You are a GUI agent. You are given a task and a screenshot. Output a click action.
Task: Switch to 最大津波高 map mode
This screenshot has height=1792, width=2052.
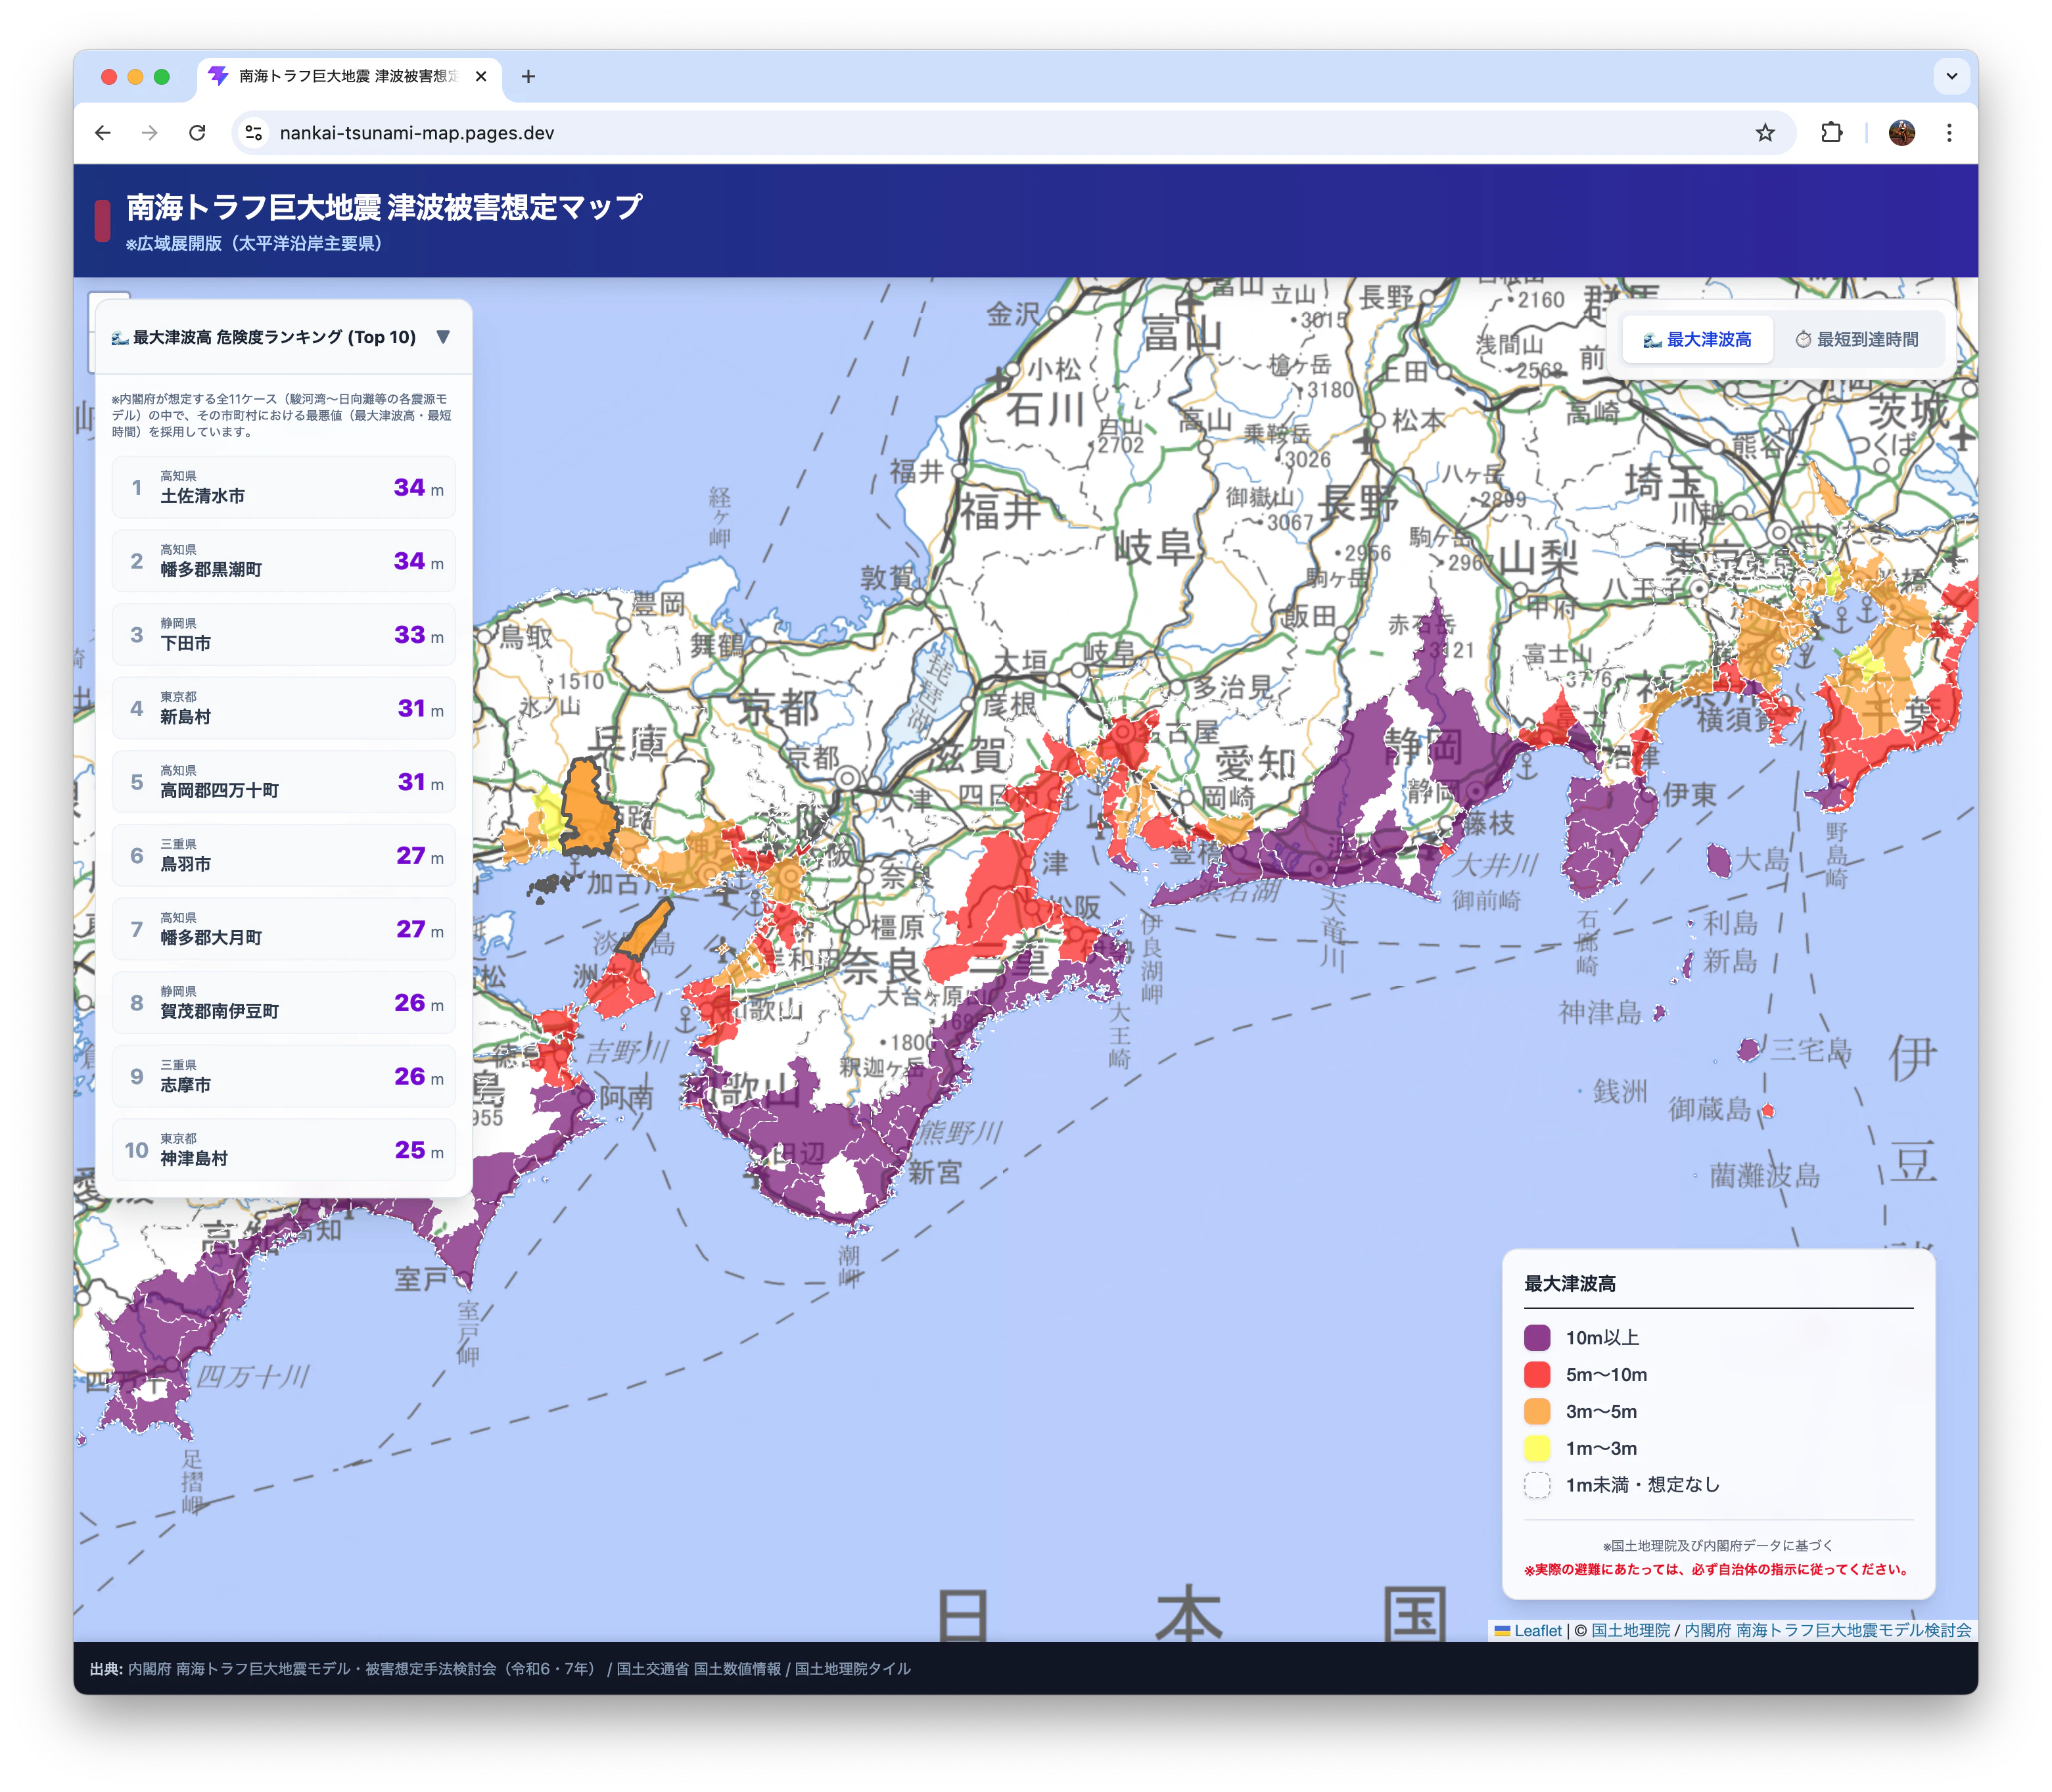click(x=1697, y=340)
